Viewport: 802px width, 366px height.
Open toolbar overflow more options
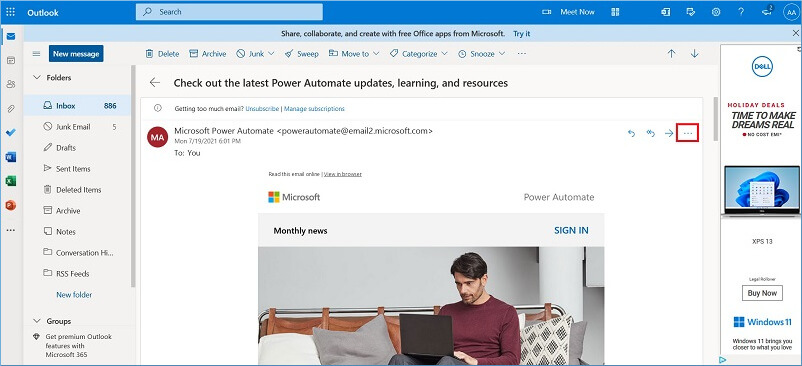(521, 54)
